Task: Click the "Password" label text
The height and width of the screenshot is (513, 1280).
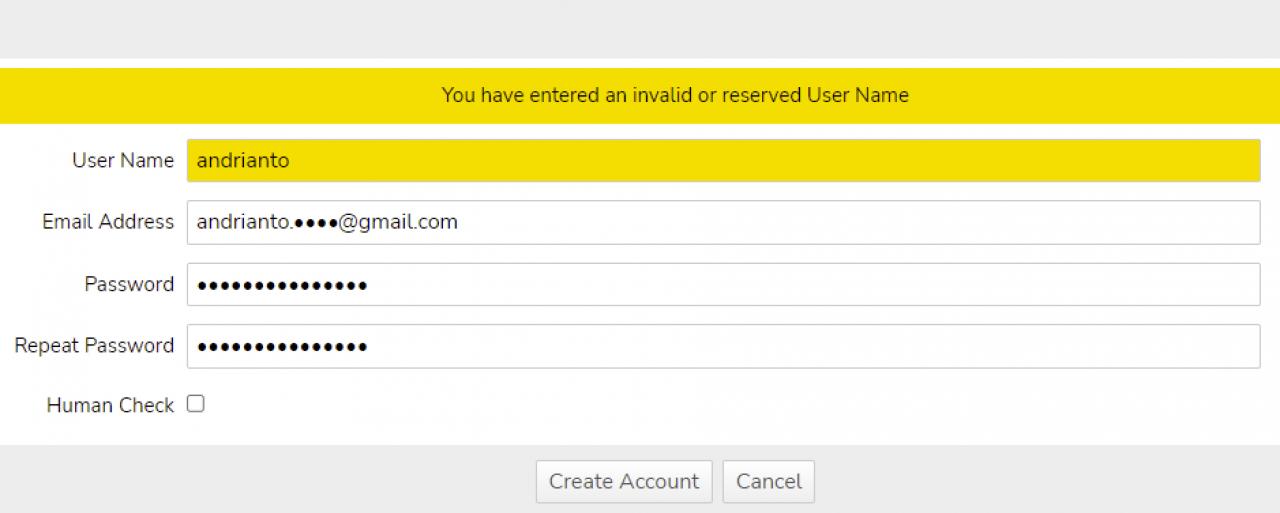Action: point(129,285)
